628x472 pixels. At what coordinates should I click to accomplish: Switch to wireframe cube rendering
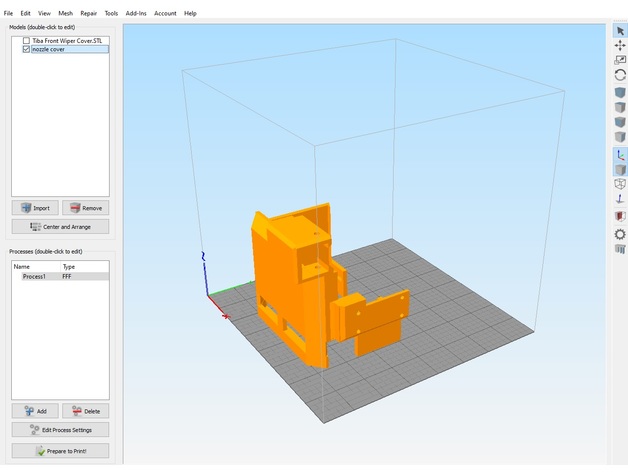pyautogui.click(x=620, y=185)
